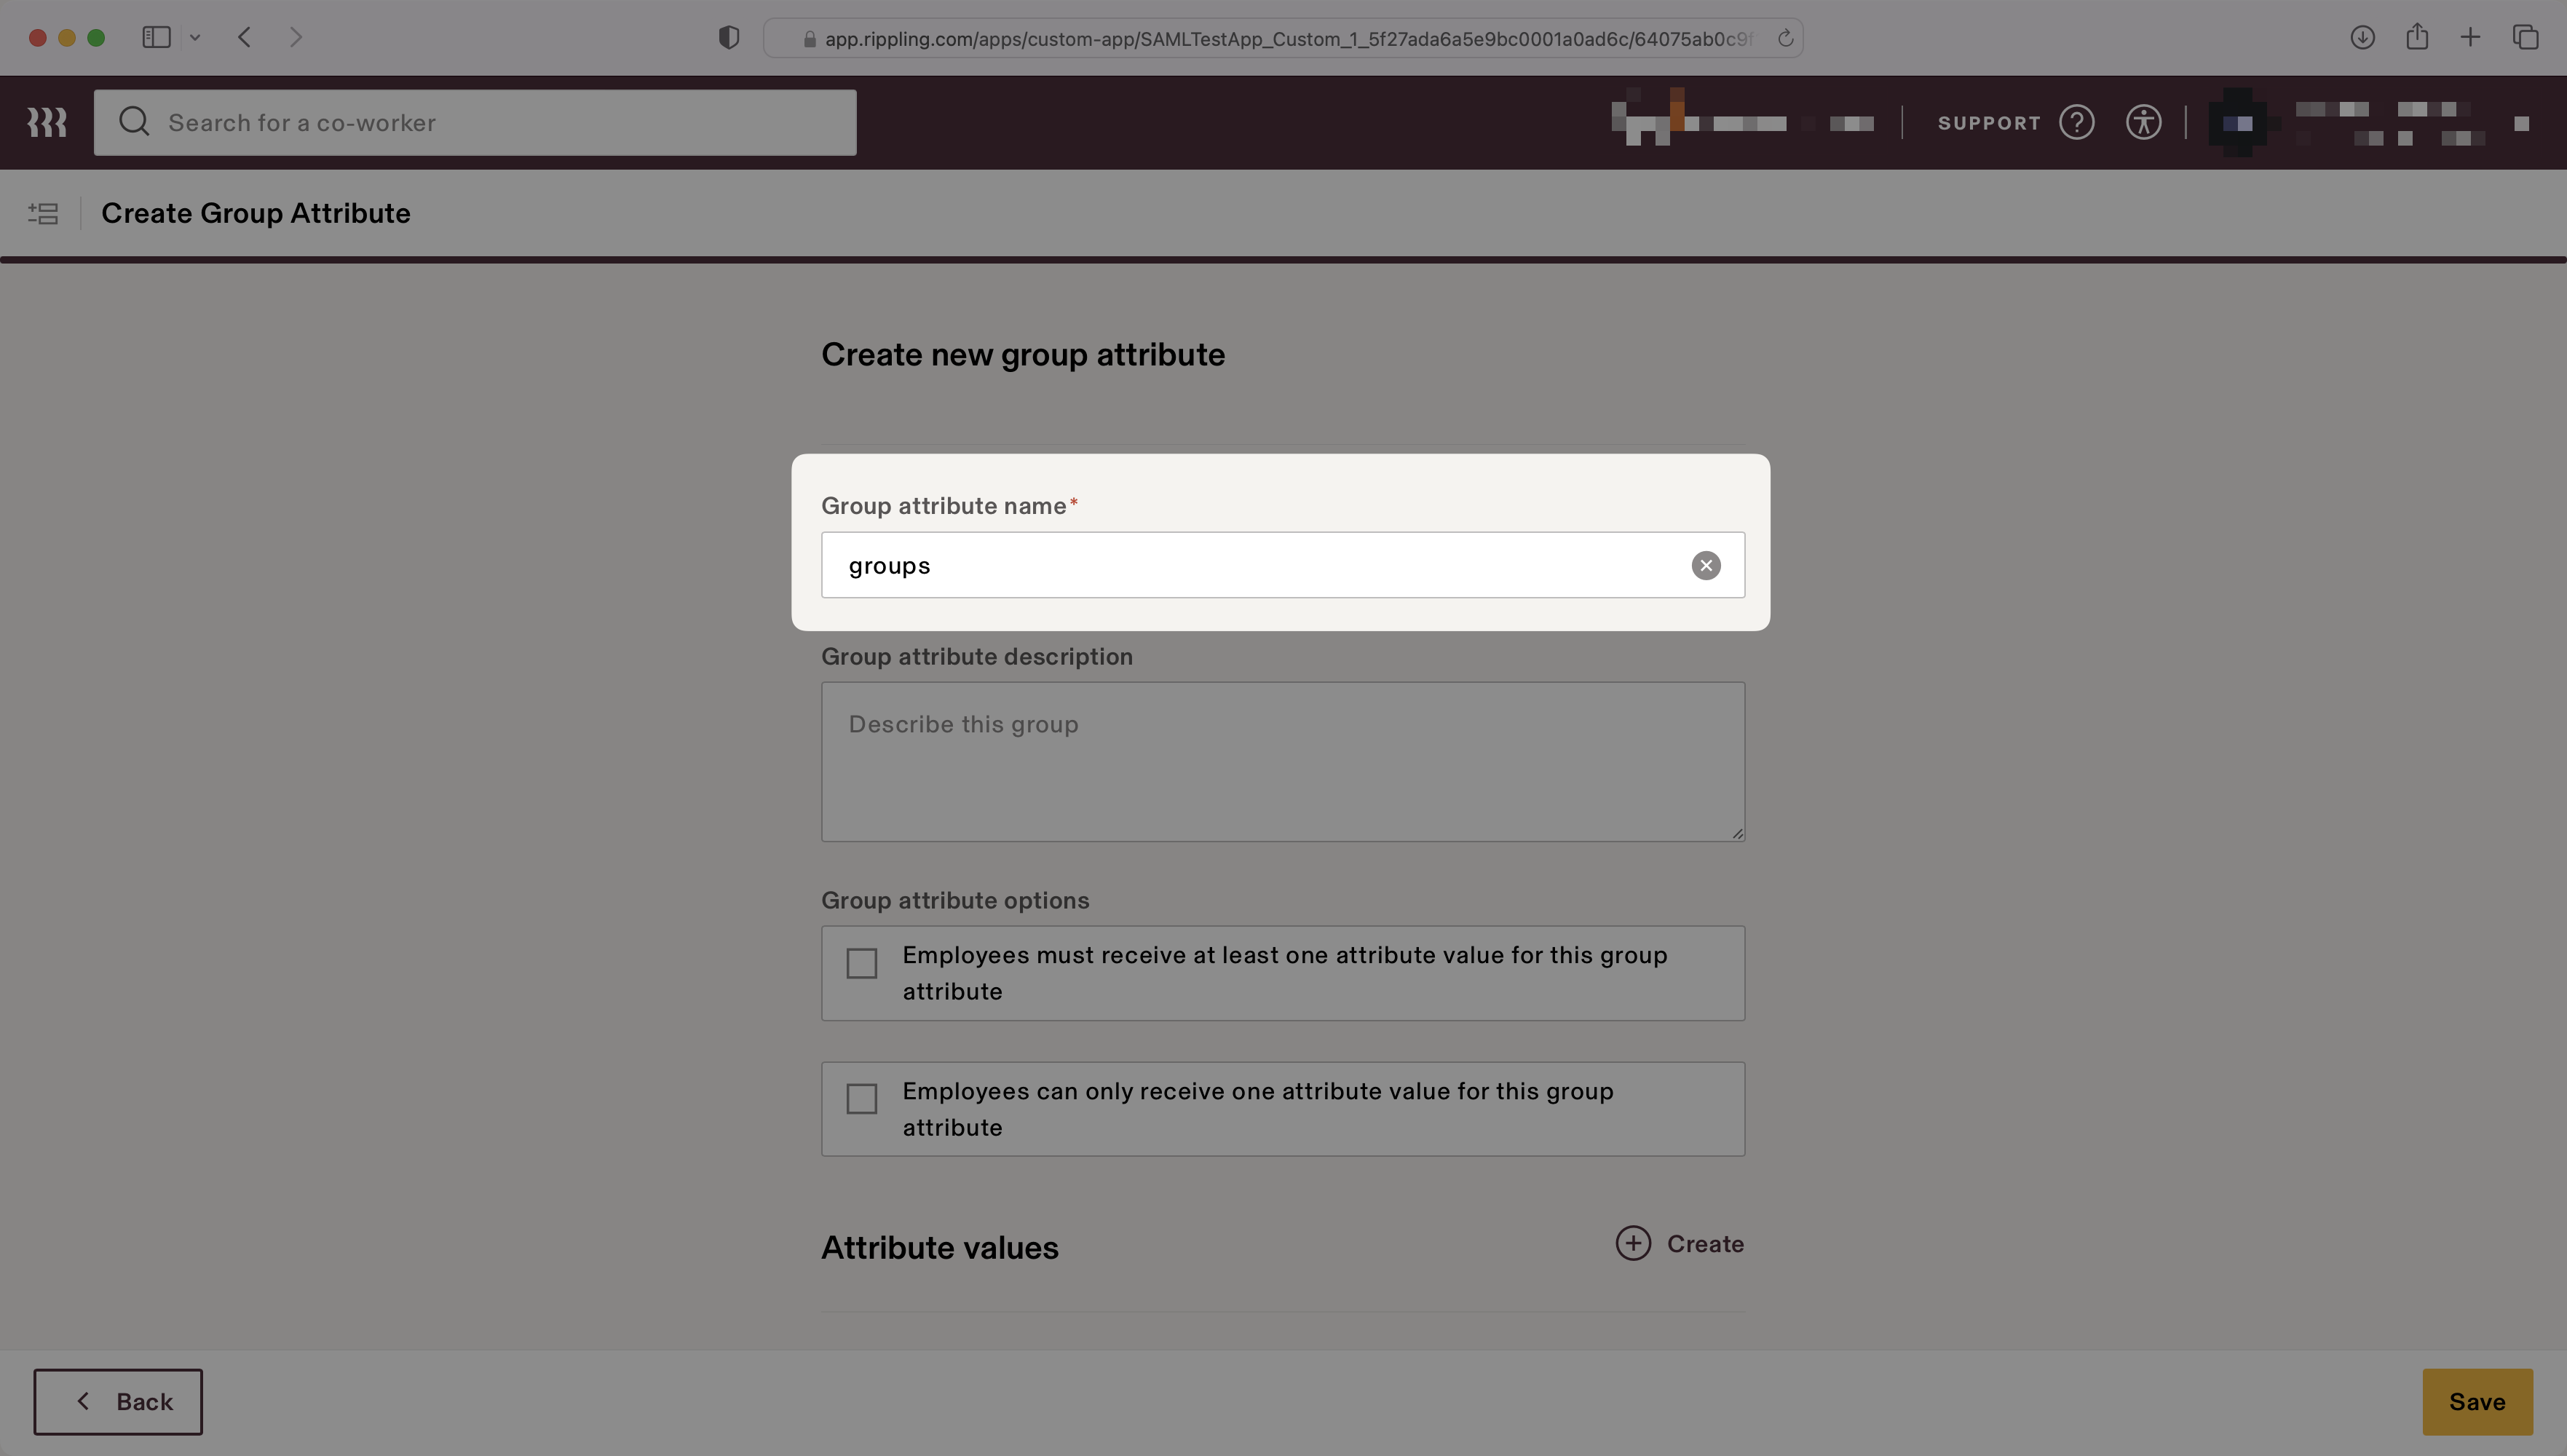
Task: Click the Group attribute description textarea
Action: click(x=1283, y=761)
